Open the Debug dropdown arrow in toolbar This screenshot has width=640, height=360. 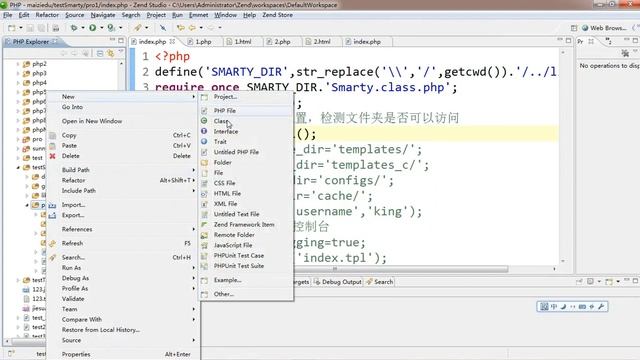(83, 28)
